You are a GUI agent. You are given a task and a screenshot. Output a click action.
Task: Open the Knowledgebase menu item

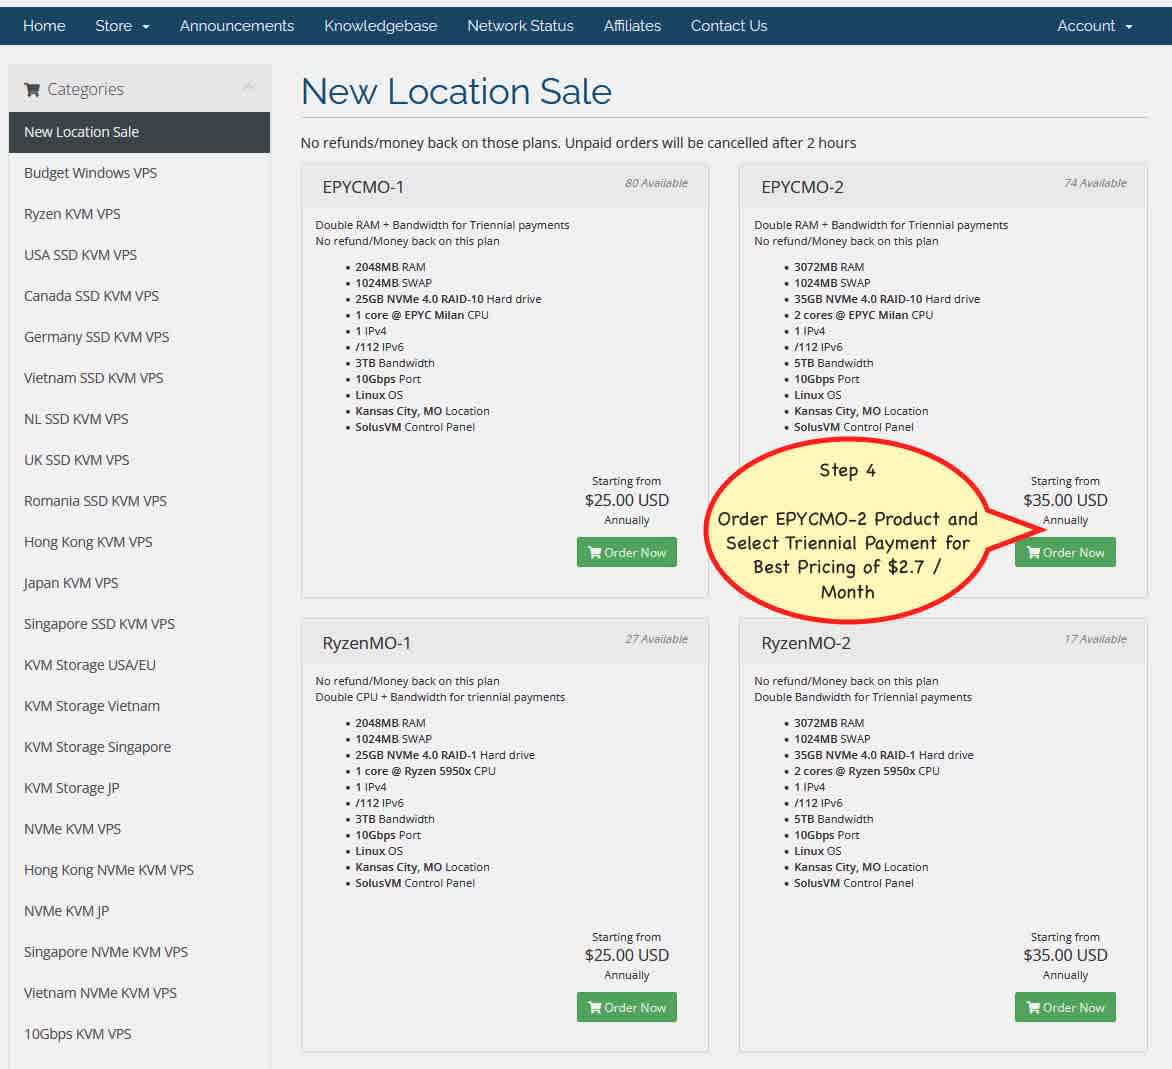click(380, 26)
